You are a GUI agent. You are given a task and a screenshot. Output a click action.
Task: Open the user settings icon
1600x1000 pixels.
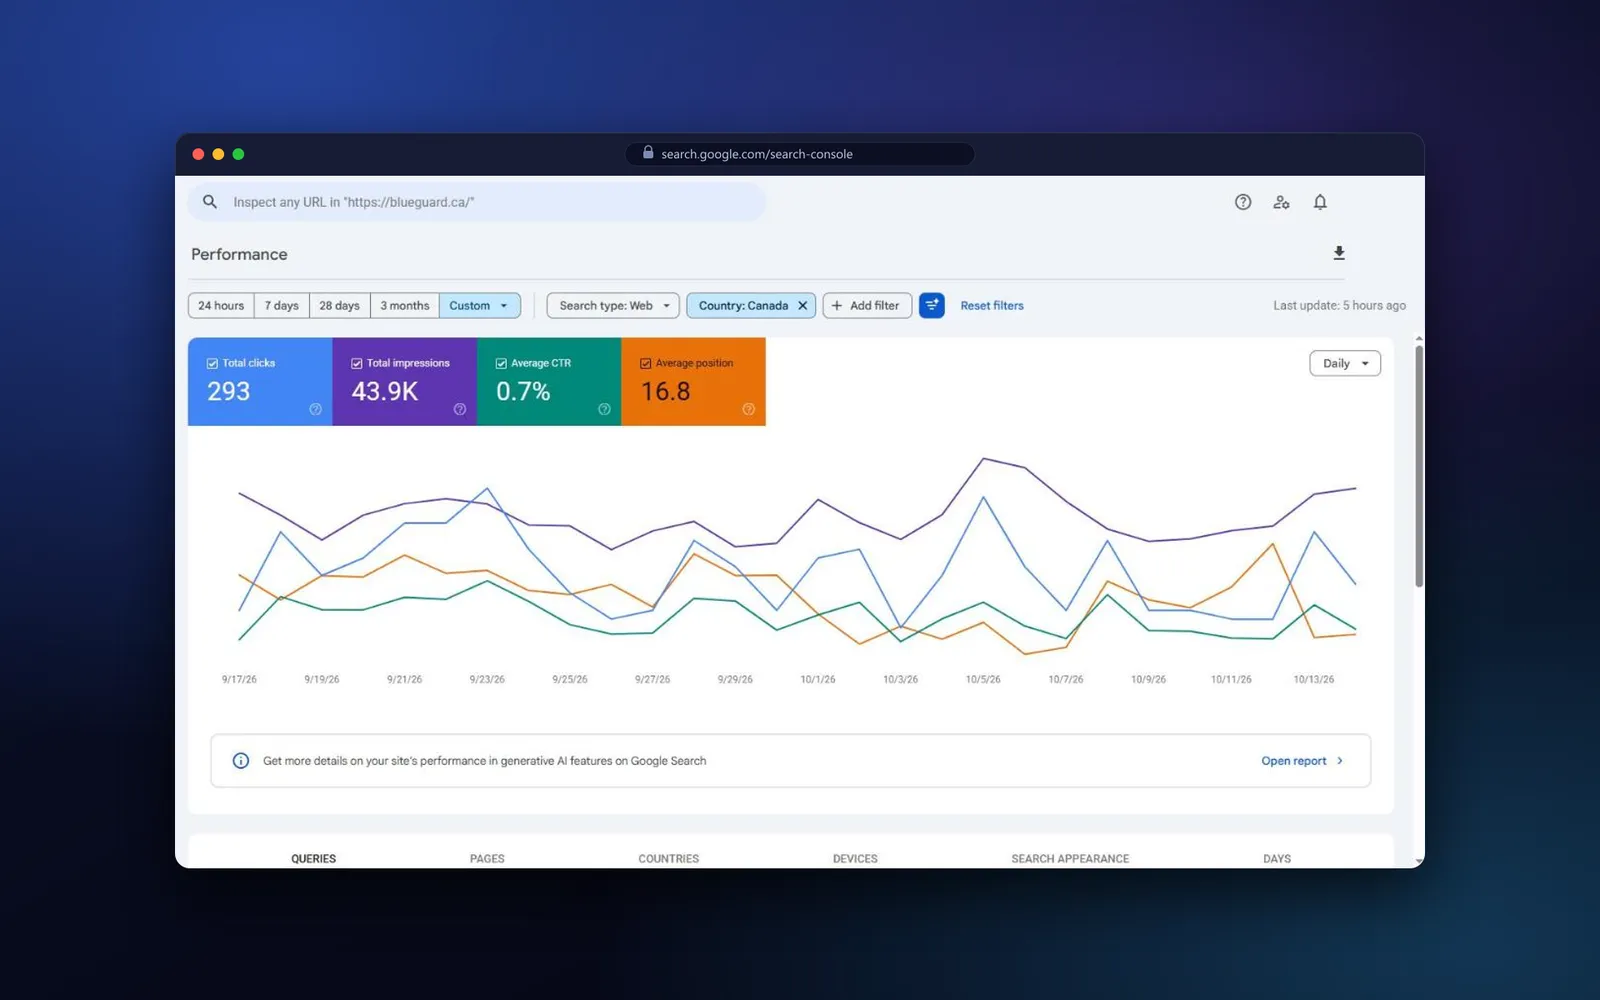1281,202
